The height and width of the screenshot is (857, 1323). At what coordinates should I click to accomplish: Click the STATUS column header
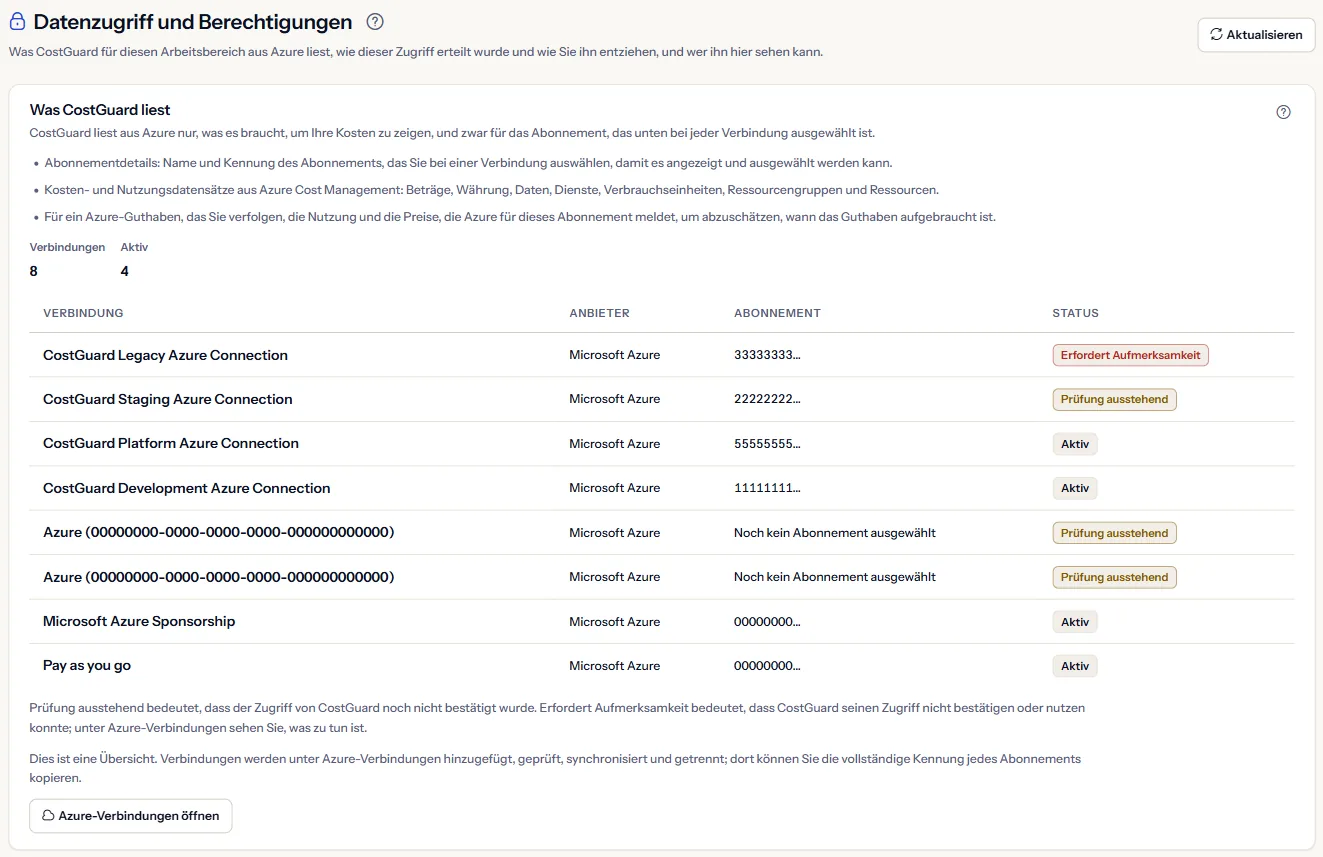pyautogui.click(x=1075, y=313)
